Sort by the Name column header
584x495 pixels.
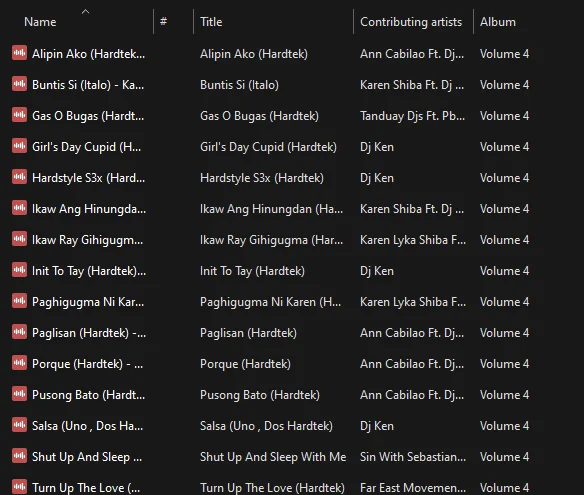coord(40,22)
